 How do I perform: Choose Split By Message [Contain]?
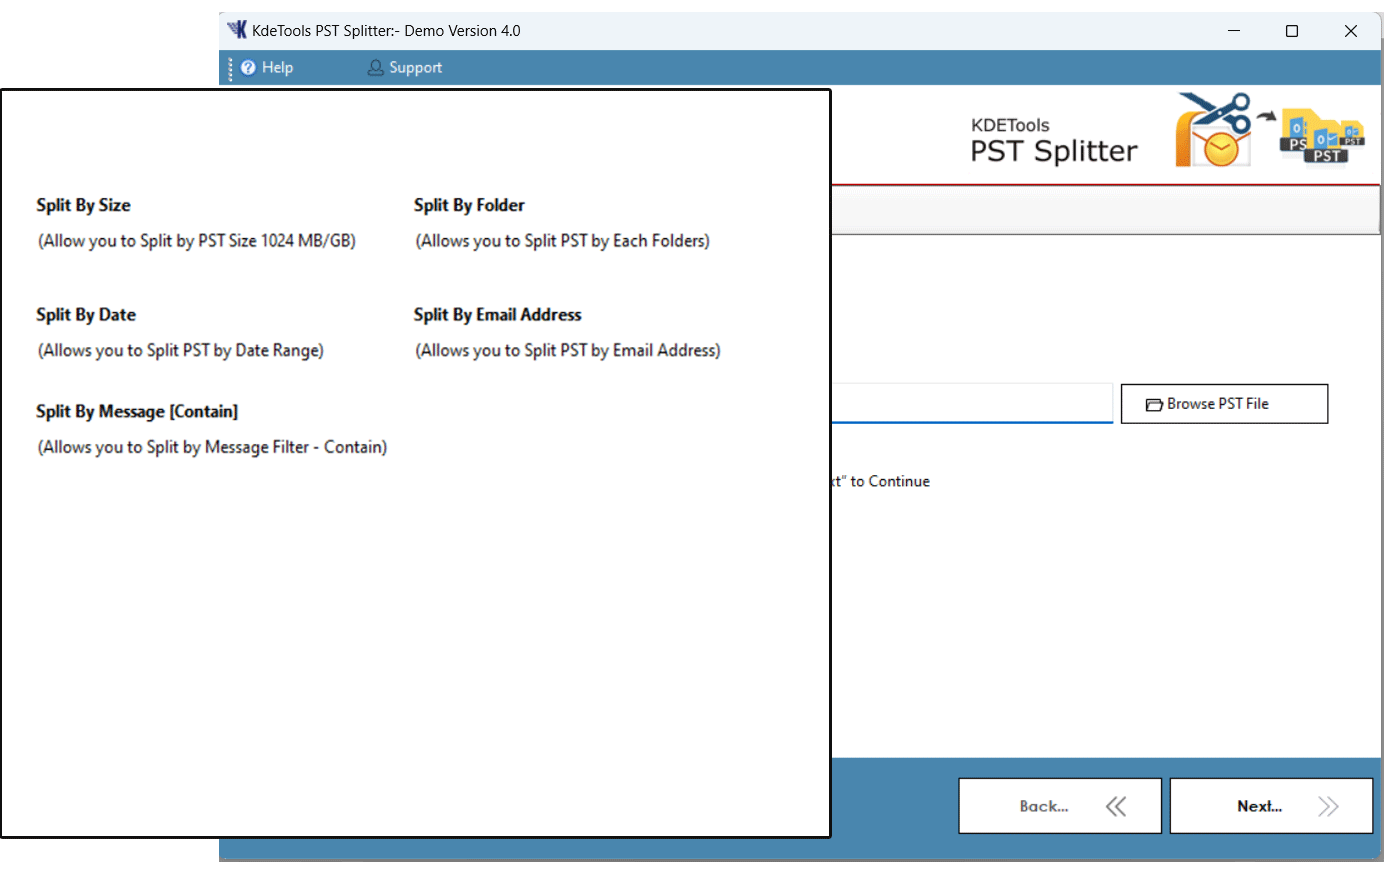pyautogui.click(x=137, y=412)
